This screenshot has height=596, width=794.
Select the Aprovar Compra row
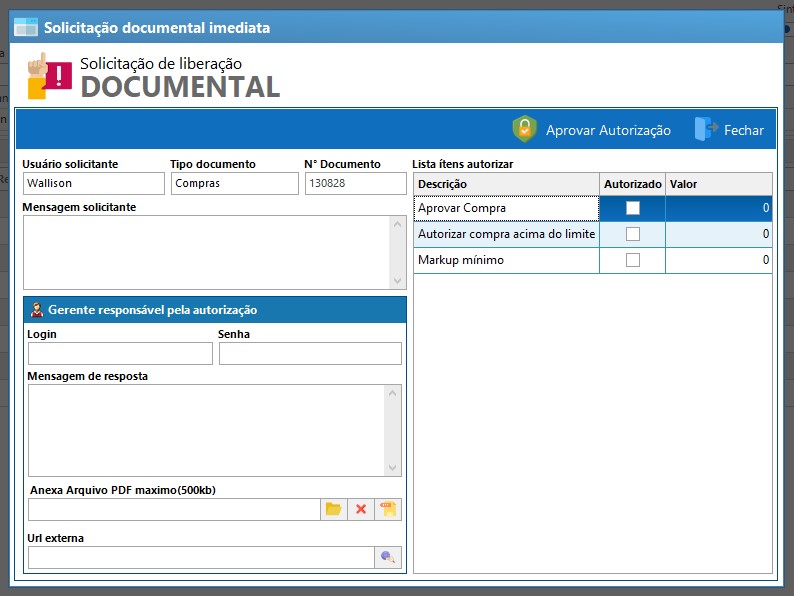[506, 208]
